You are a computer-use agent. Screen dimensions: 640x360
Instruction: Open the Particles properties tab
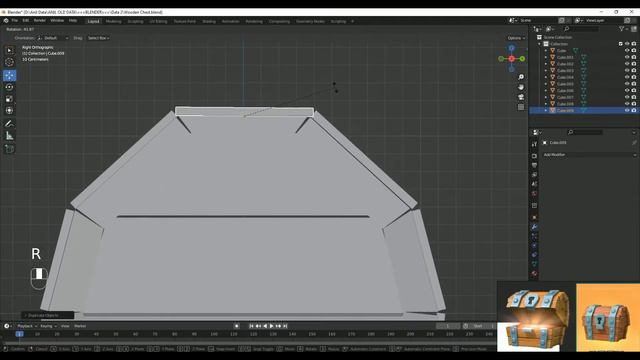click(534, 236)
